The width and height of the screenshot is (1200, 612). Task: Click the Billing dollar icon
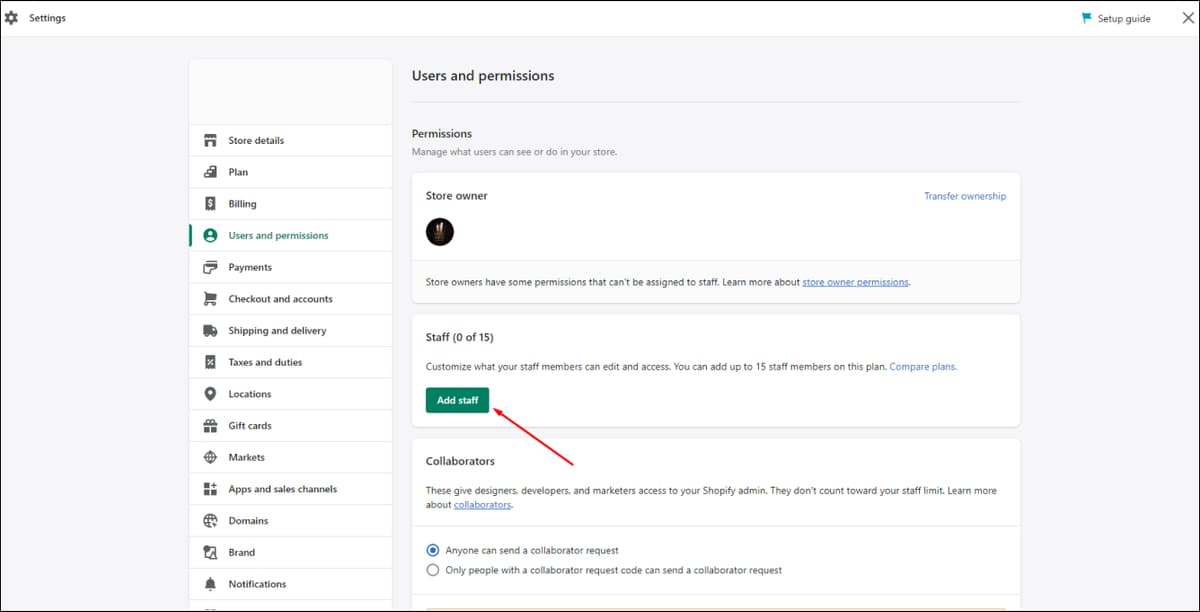coord(210,204)
